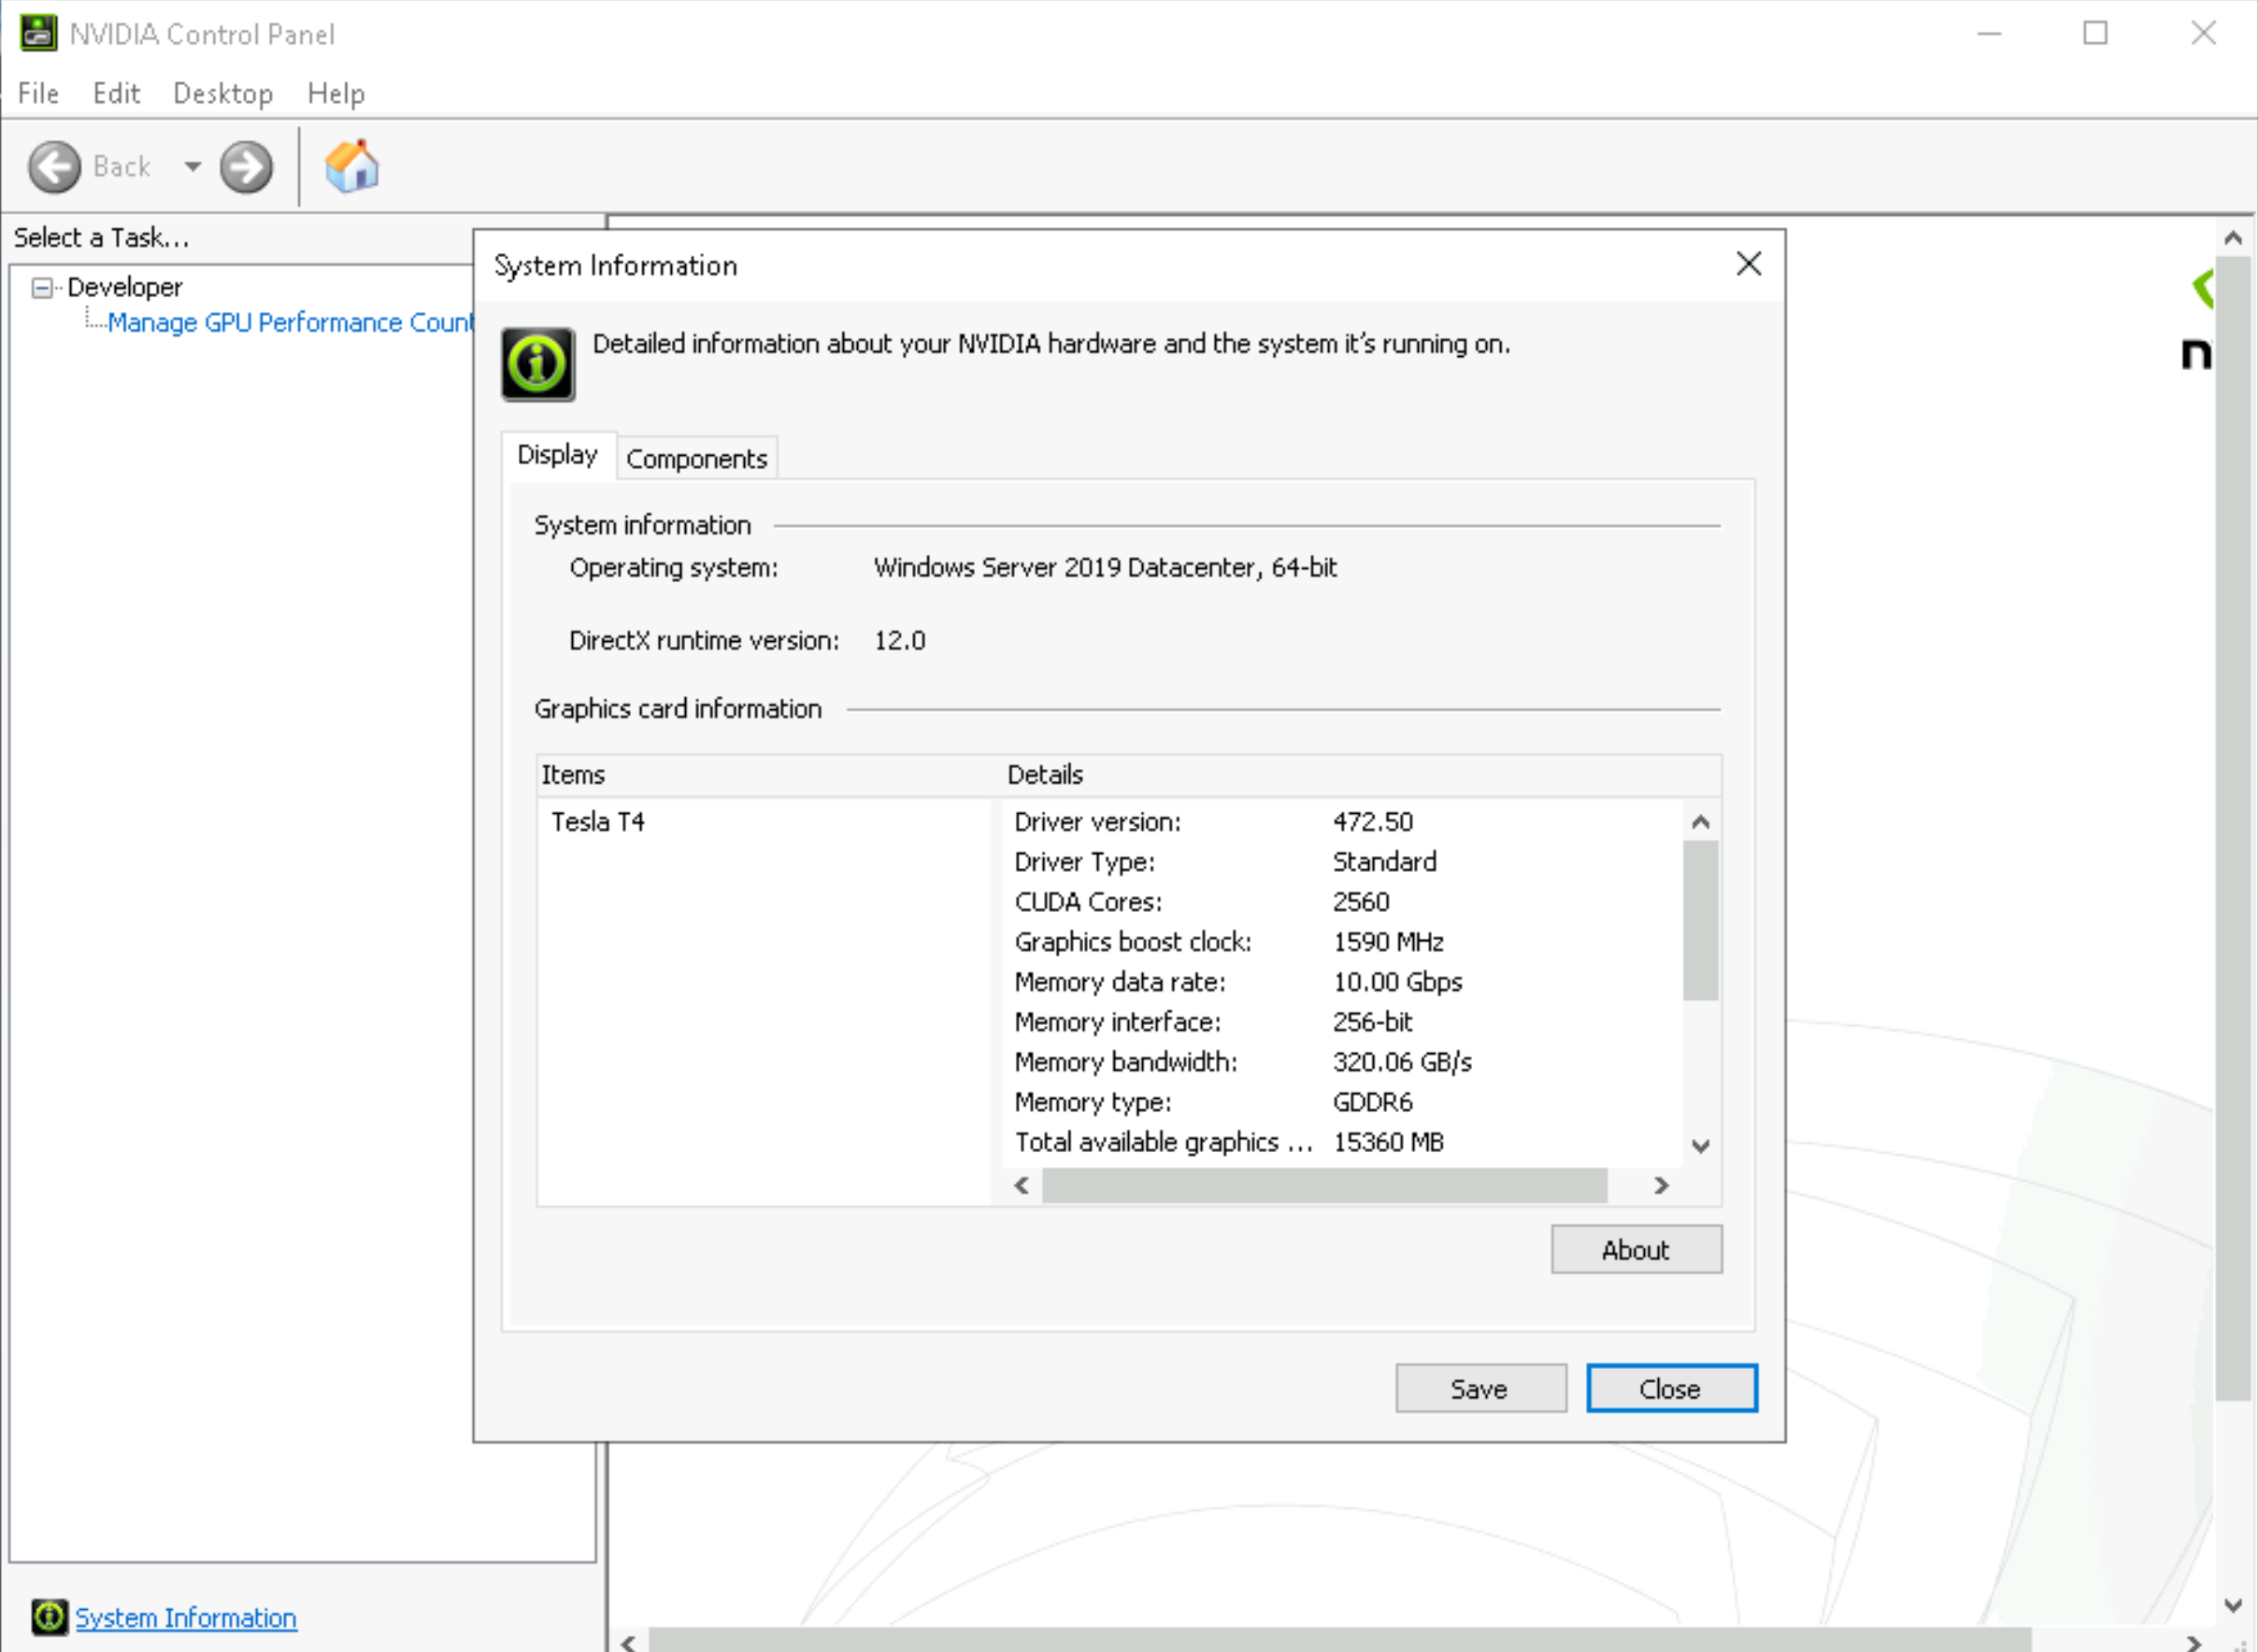Click the CUDA Cores value 2560

[1361, 902]
